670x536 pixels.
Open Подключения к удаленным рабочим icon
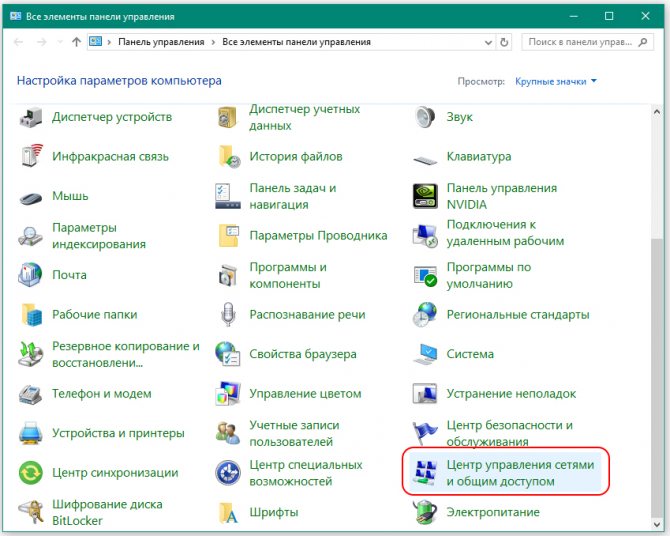[x=425, y=236]
